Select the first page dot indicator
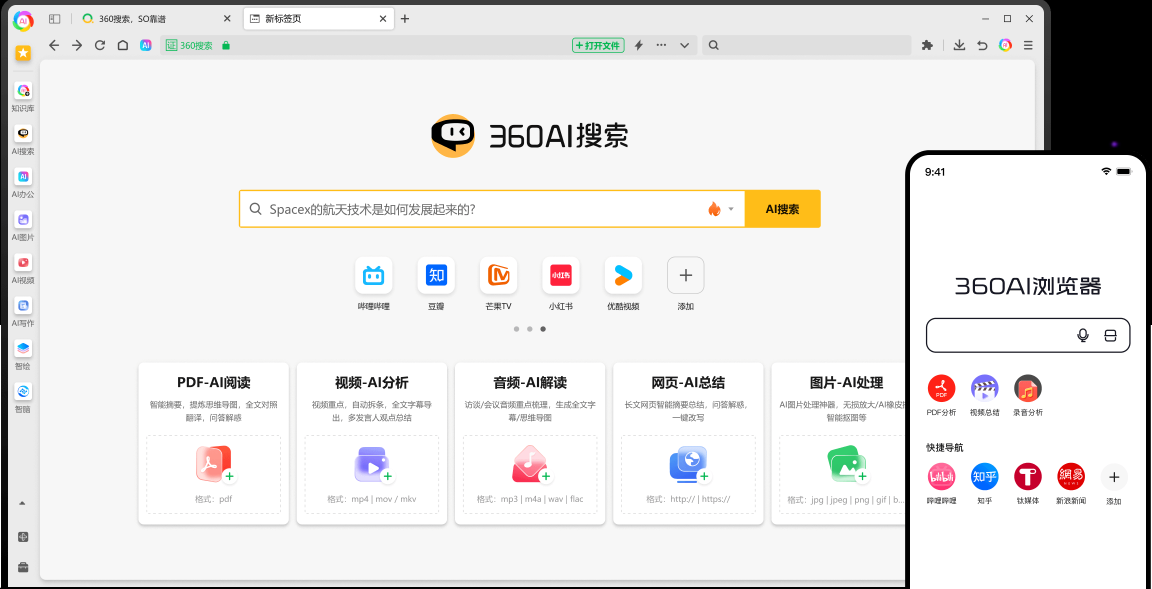 (516, 329)
